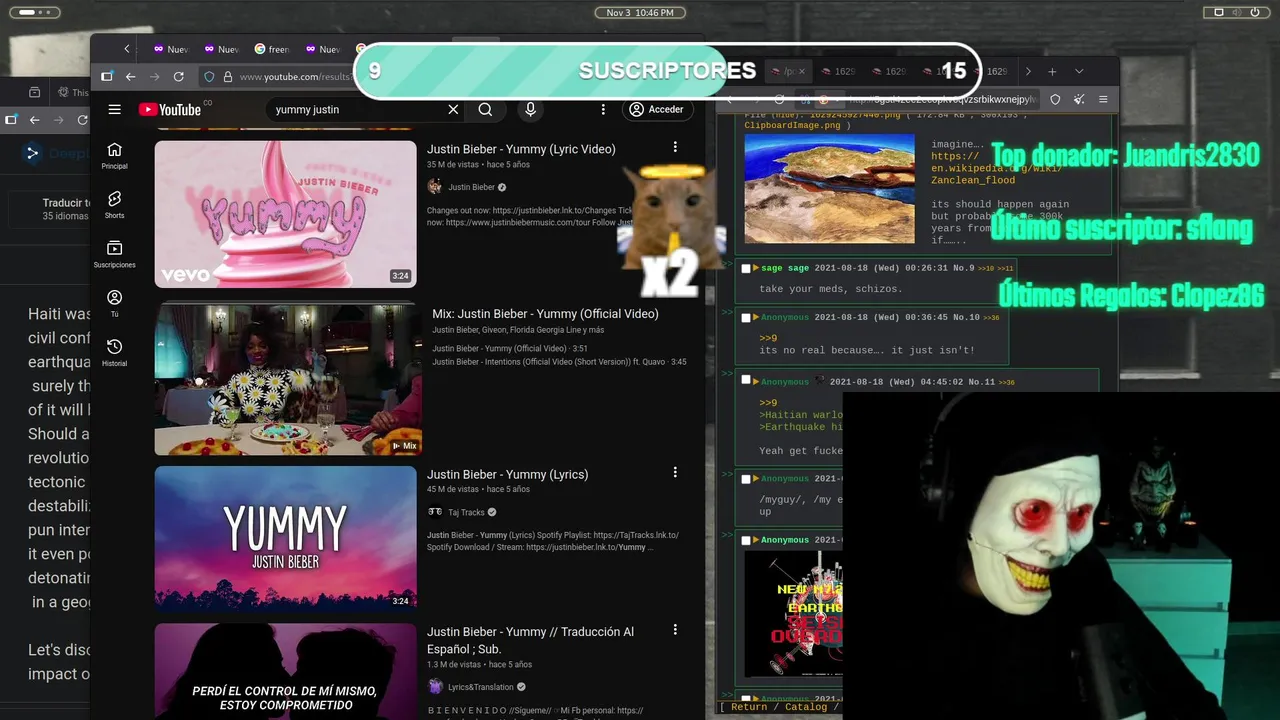Viewport: 1280px width, 720px height.
Task: Click the shield icon in YouTube address bar
Action: pyautogui.click(x=209, y=77)
